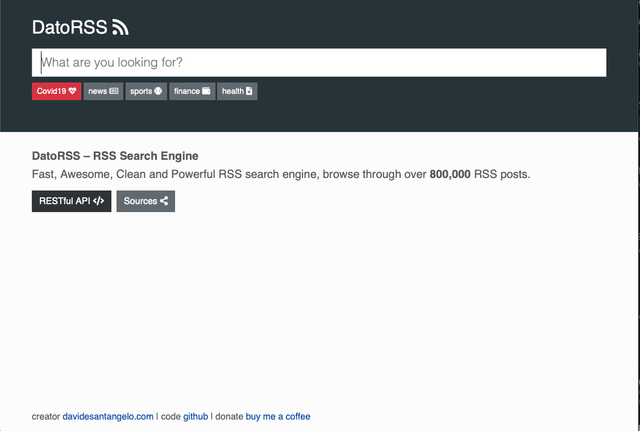Open the Sources page
640x431 pixels.
coord(146,201)
